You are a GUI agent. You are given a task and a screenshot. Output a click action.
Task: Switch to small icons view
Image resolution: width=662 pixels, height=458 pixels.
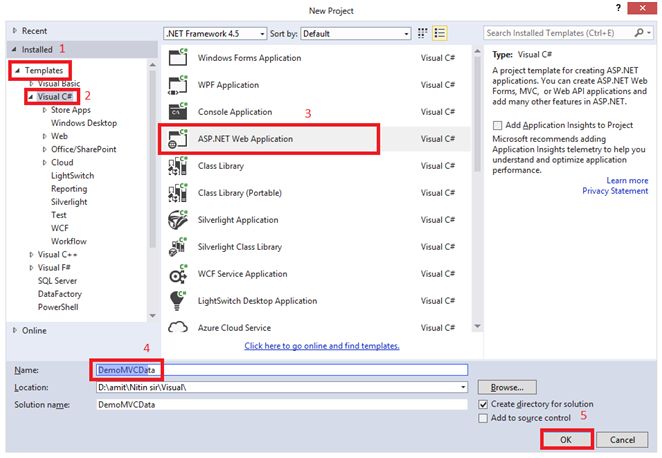tap(422, 33)
